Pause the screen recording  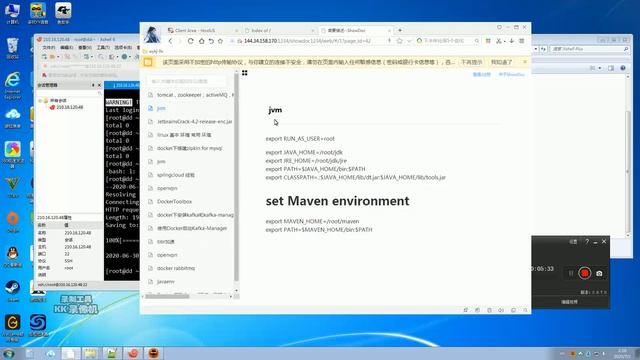[x=571, y=273]
